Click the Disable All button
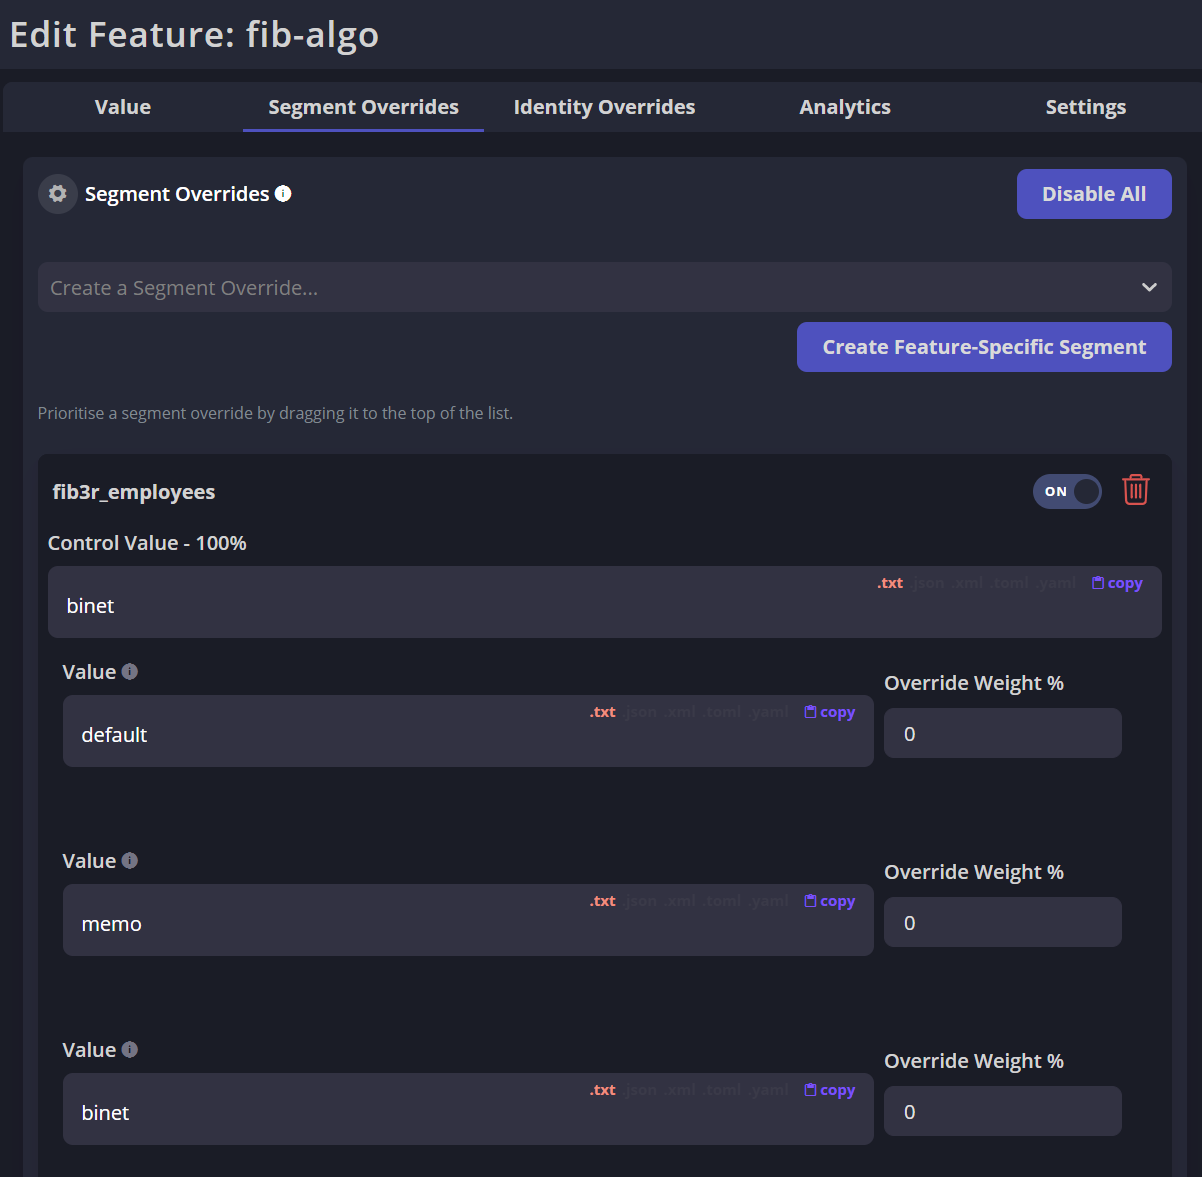The width and height of the screenshot is (1202, 1177). coord(1094,194)
